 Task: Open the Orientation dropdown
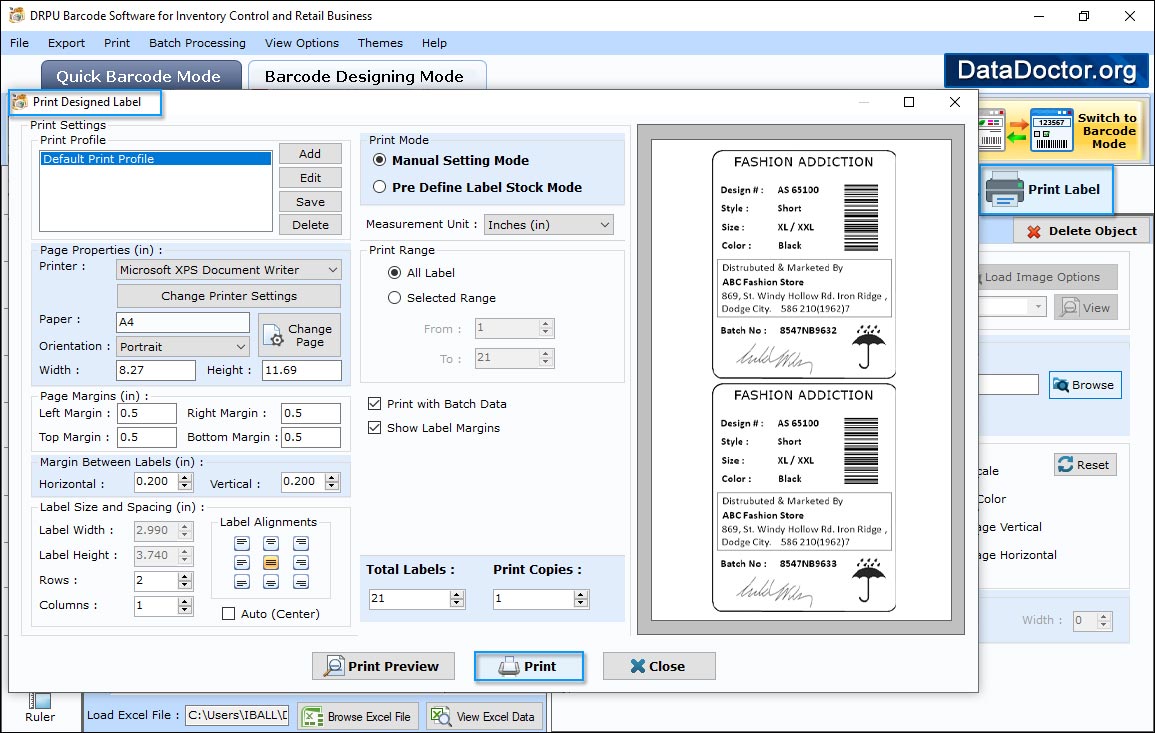pyautogui.click(x=183, y=346)
